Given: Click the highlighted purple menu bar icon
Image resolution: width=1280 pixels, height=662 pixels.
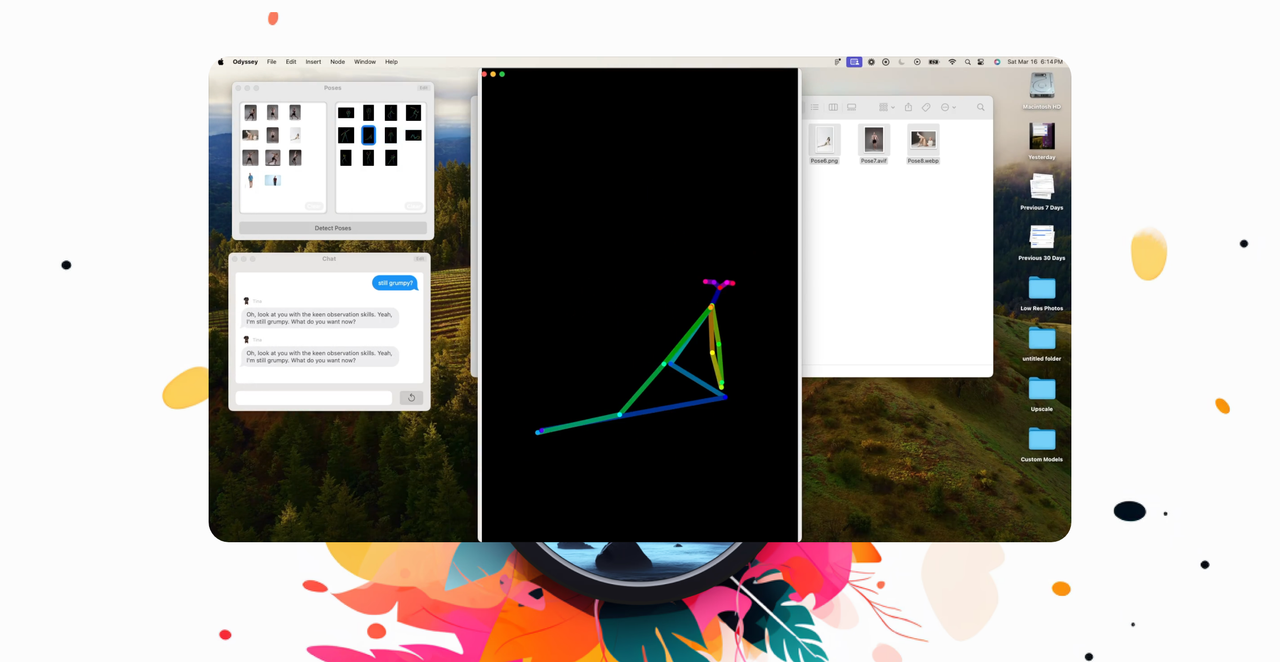Looking at the screenshot, I should point(854,62).
